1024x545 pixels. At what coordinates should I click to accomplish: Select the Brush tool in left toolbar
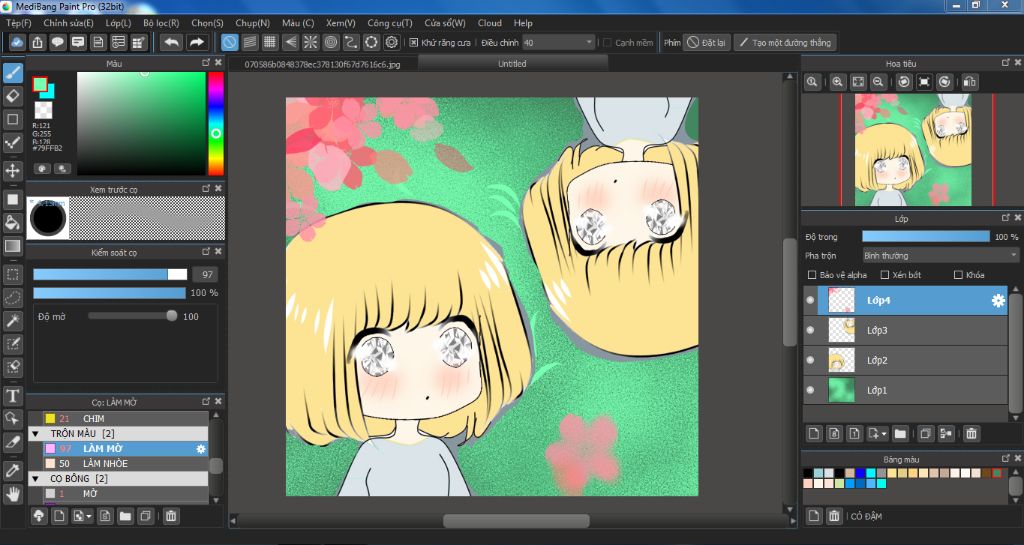pos(12,73)
